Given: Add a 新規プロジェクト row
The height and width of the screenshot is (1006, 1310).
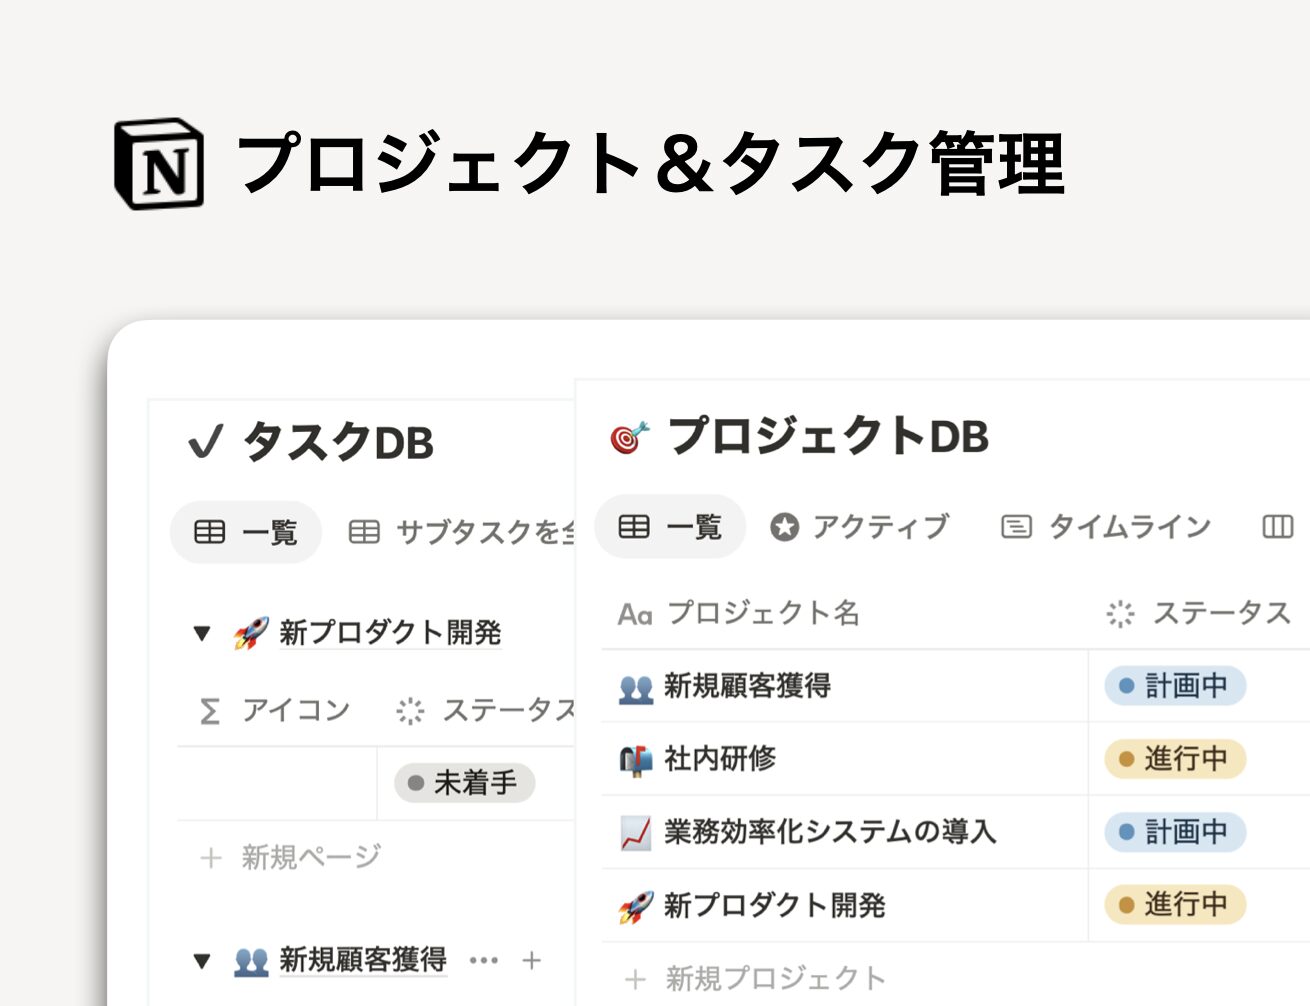Looking at the screenshot, I should pyautogui.click(x=755, y=979).
